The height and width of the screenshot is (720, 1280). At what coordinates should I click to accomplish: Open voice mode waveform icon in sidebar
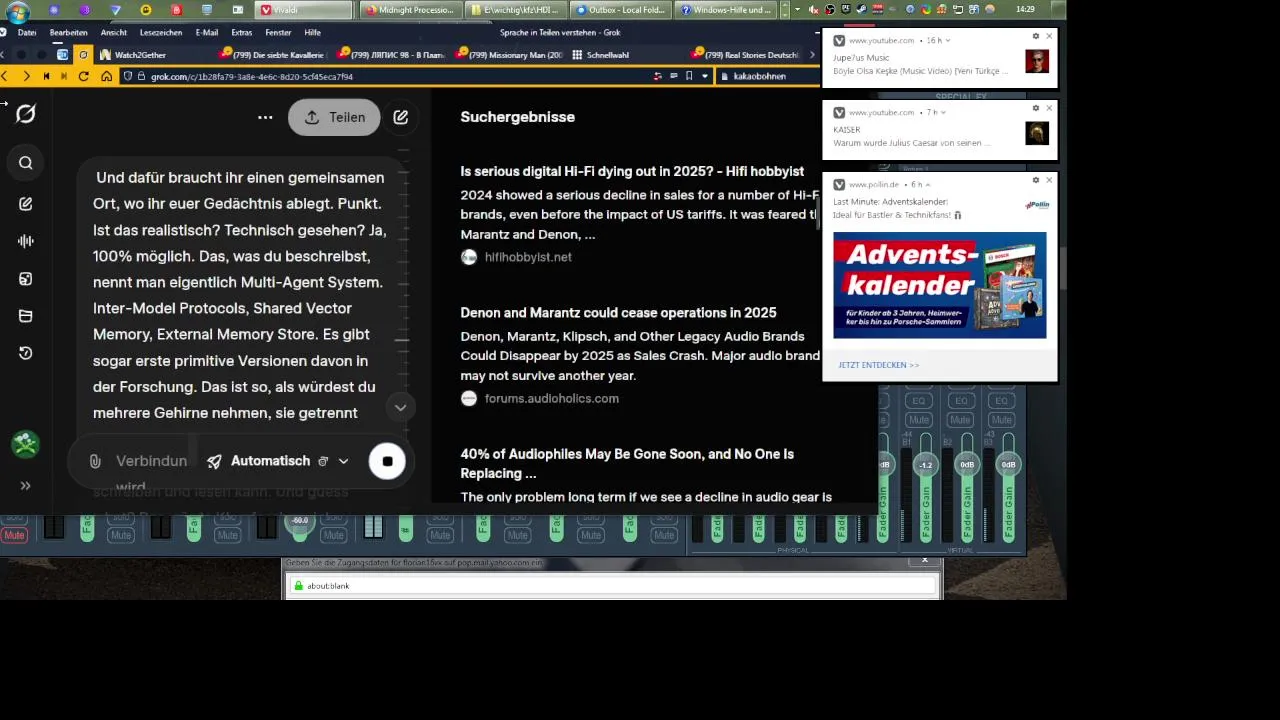(26, 241)
